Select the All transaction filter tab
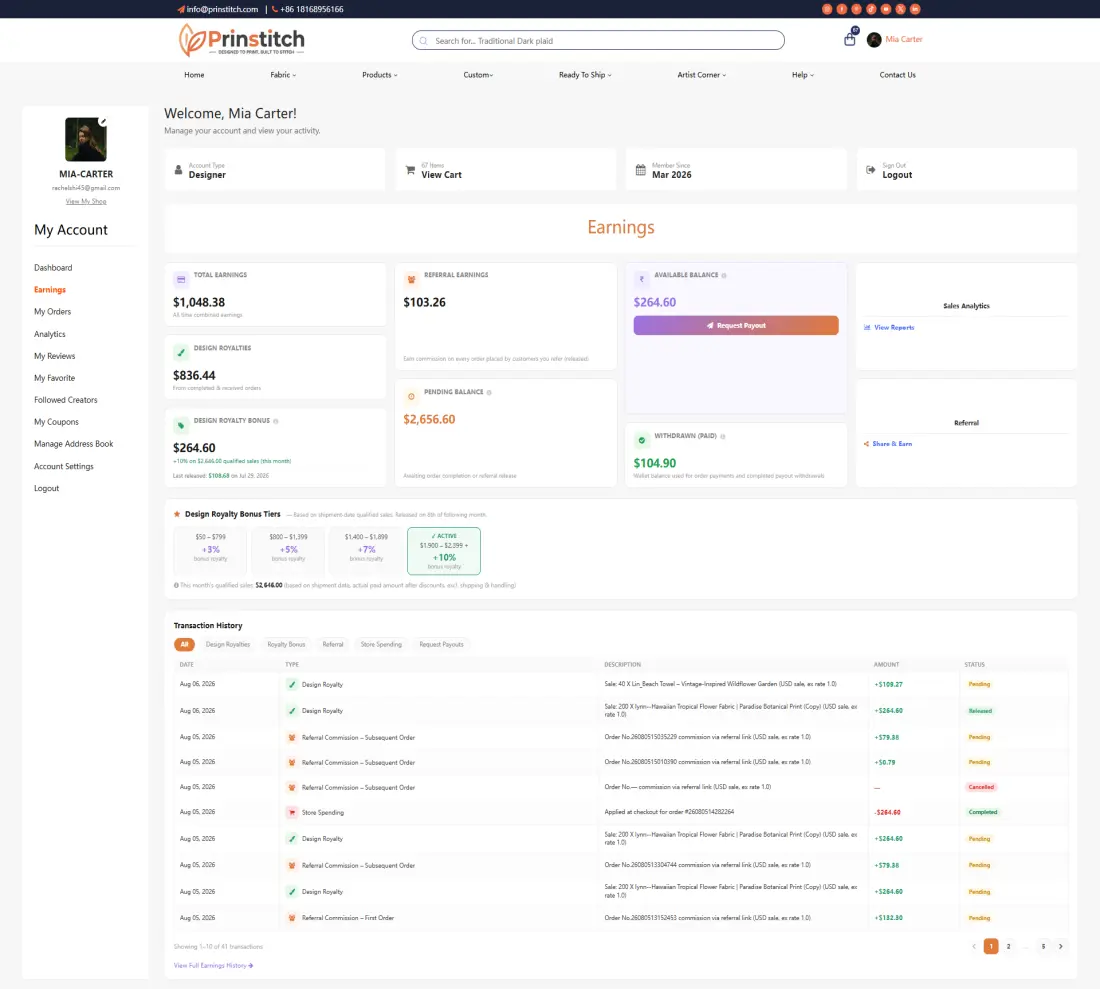This screenshot has height=989, width=1100. click(x=184, y=645)
